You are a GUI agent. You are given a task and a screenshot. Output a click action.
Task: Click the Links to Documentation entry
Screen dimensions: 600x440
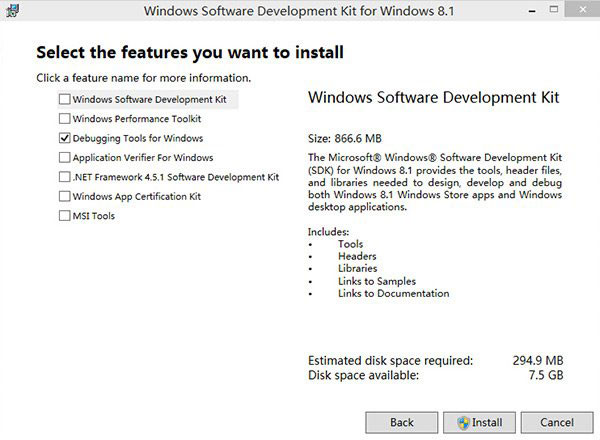[x=394, y=293]
